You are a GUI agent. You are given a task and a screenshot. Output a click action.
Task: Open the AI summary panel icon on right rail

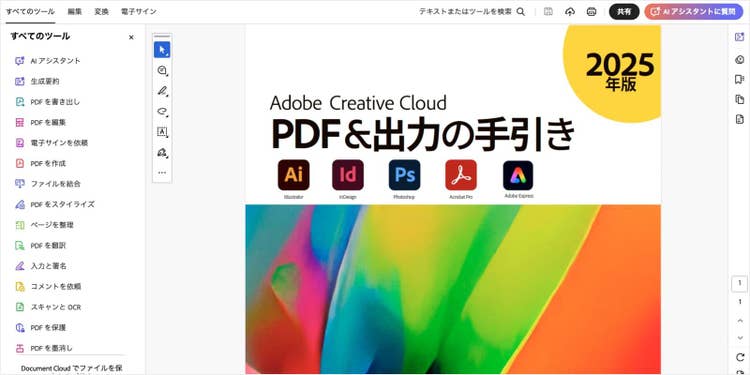pos(739,37)
